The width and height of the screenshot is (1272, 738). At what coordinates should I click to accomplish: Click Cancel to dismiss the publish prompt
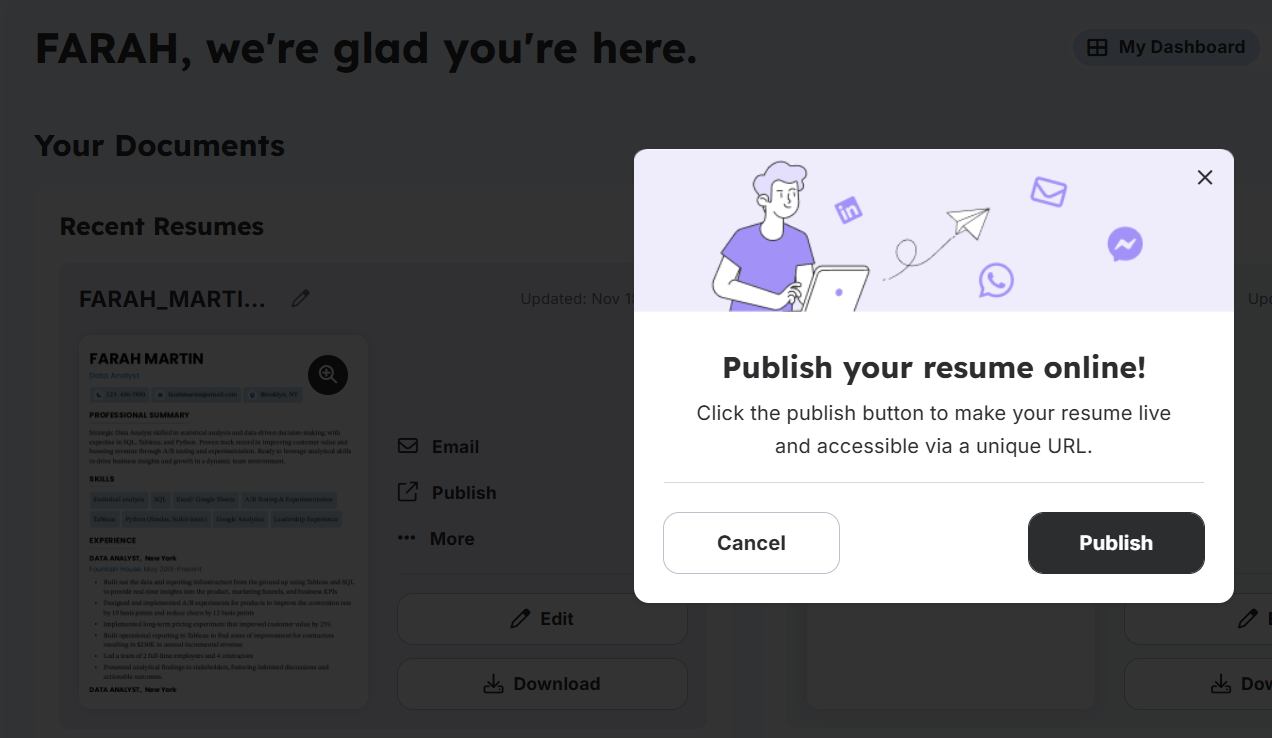(751, 542)
